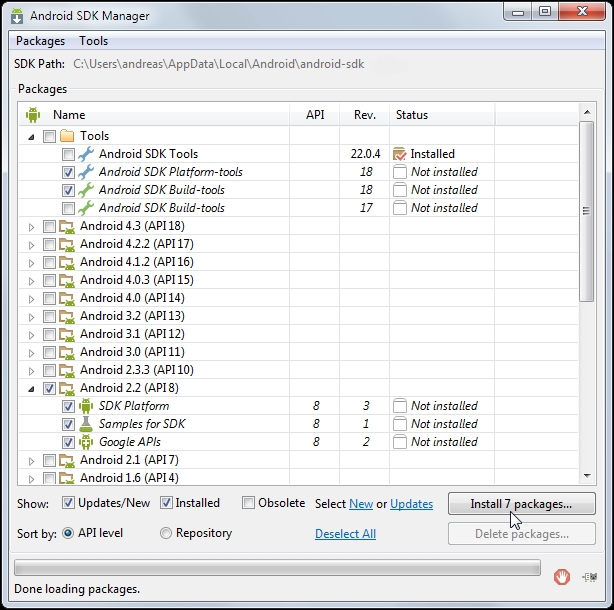Click Android 4.0.3 (API 15) folder icon

click(67, 281)
